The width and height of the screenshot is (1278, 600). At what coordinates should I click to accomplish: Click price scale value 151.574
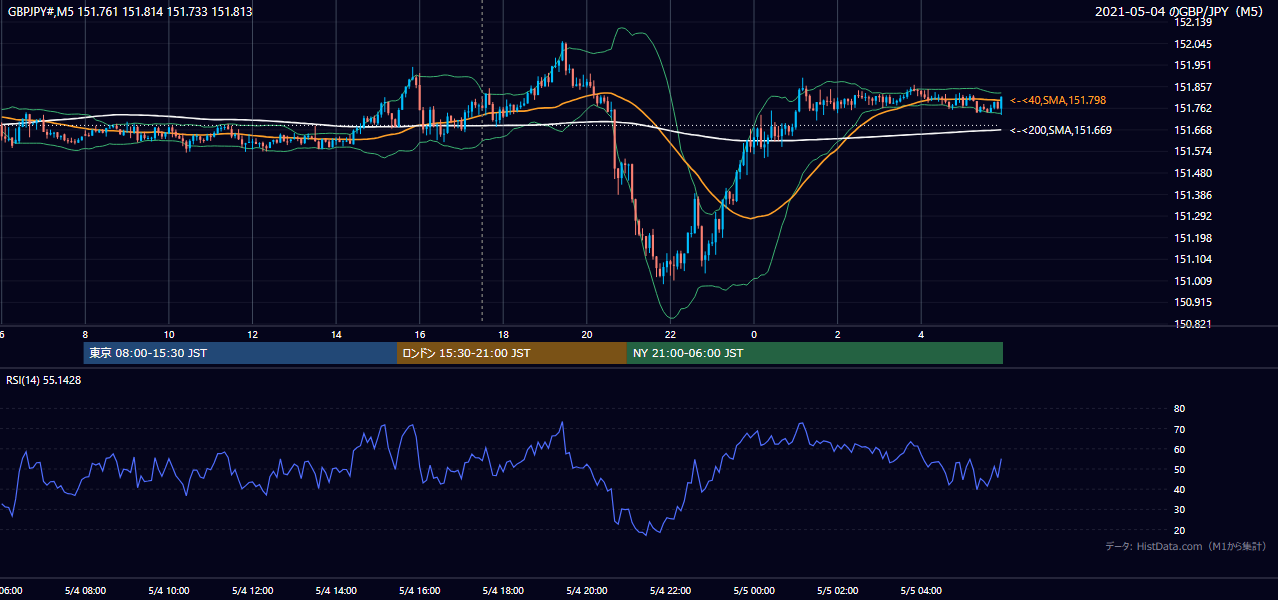tap(1192, 152)
